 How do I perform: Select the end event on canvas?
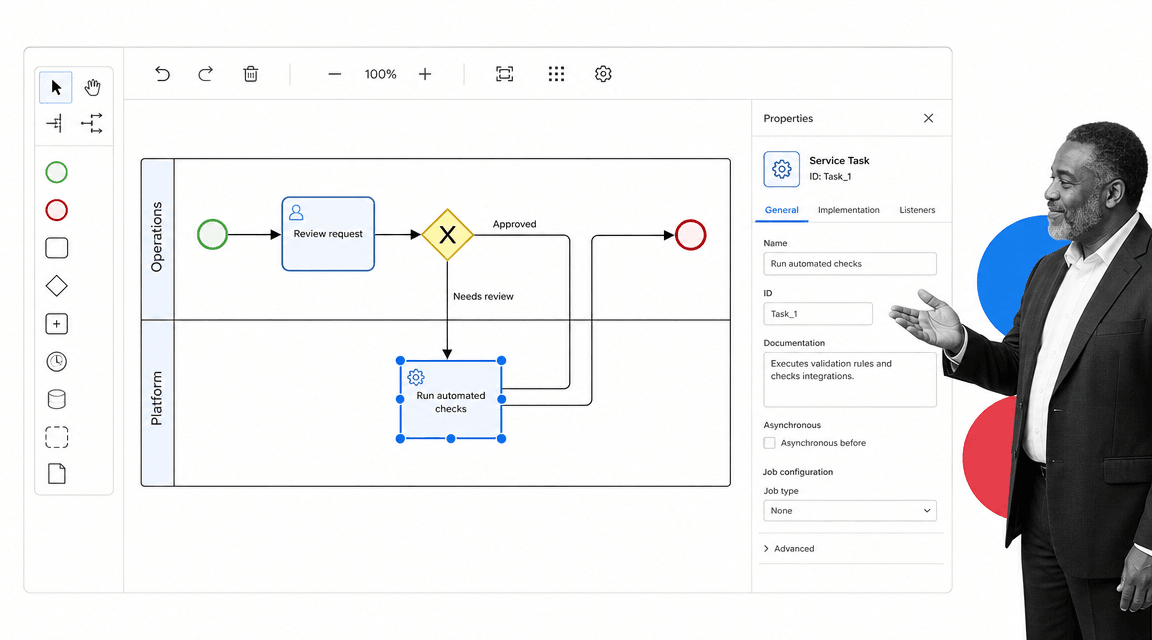pos(691,235)
